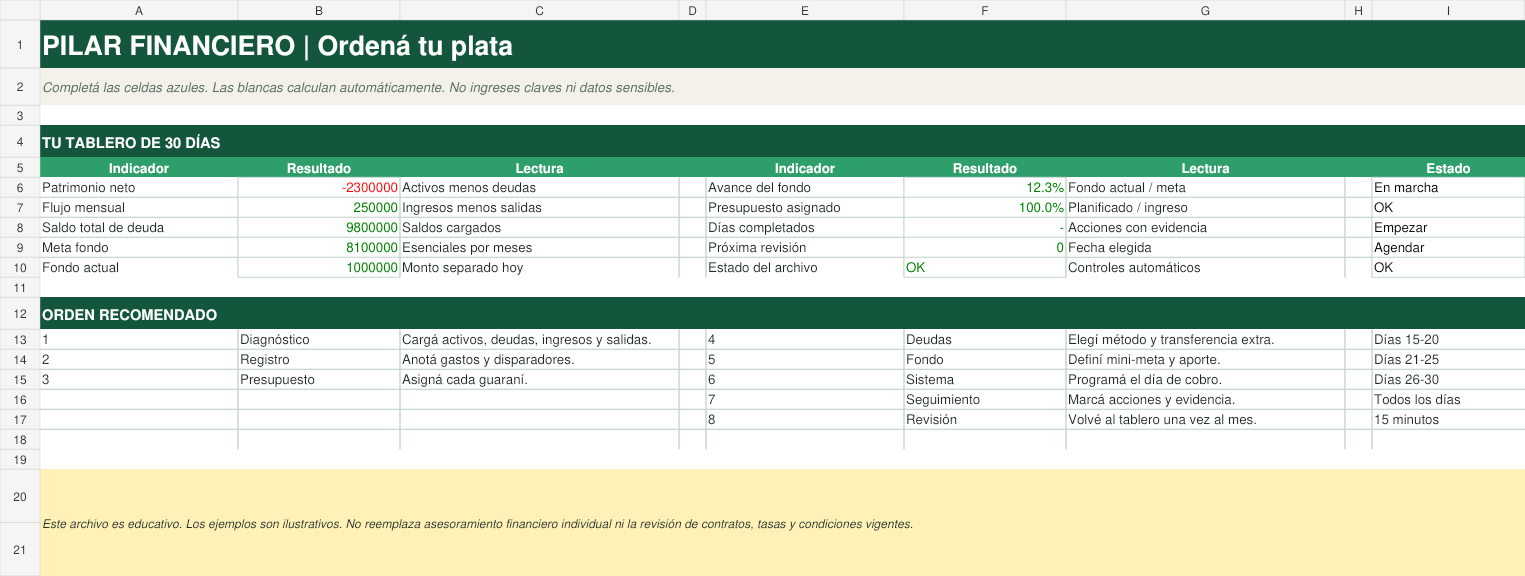Viewport: 1525px width, 576px height.
Task: Click 'Cargá activos, deudas, ingresos y salidas.'
Action: click(539, 340)
